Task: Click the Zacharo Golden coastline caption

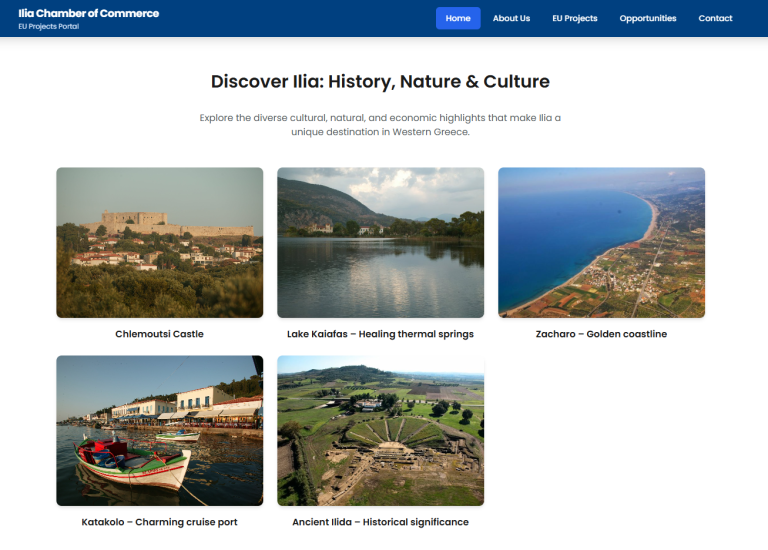Action: point(601,334)
